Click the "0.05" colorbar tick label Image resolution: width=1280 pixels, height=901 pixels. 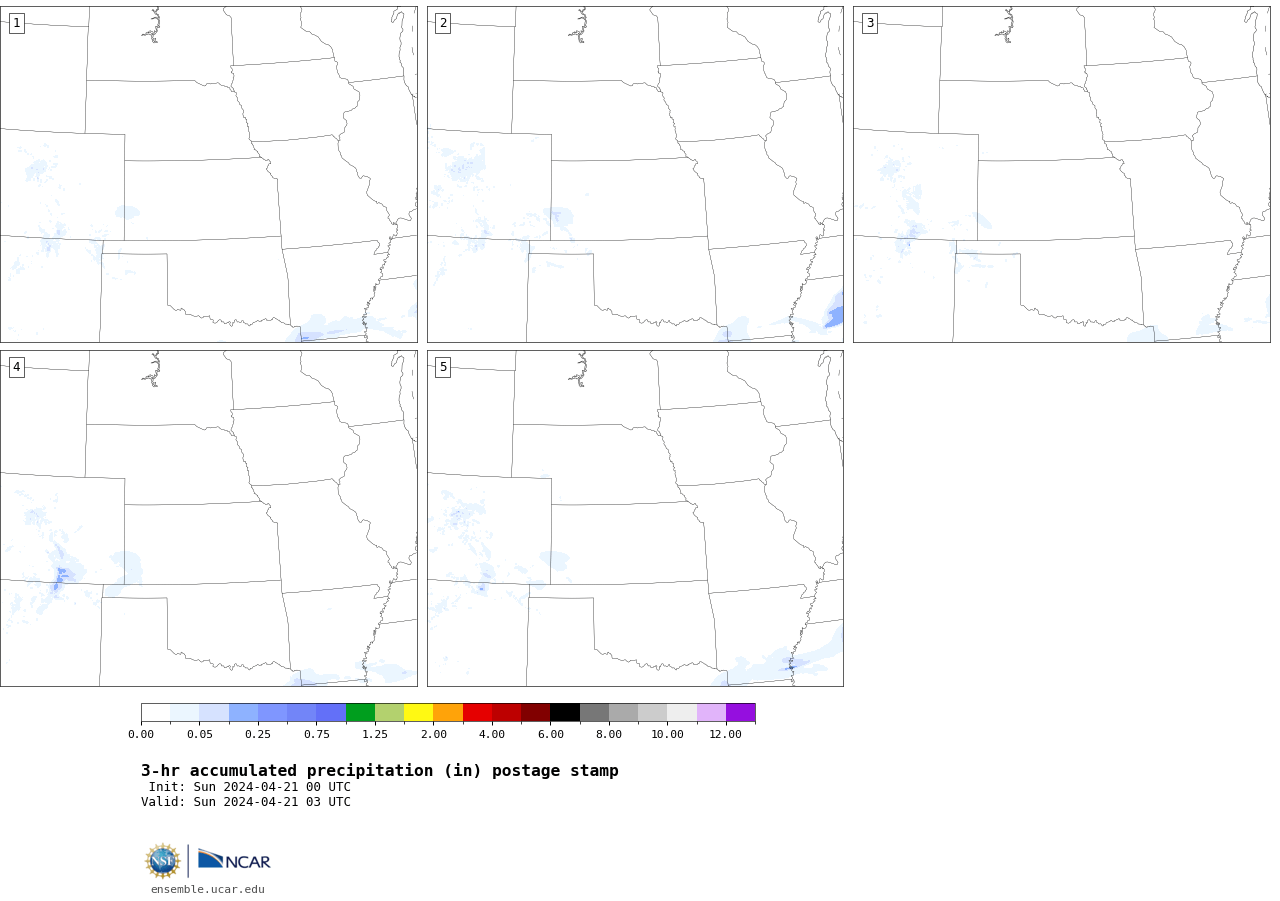point(200,734)
